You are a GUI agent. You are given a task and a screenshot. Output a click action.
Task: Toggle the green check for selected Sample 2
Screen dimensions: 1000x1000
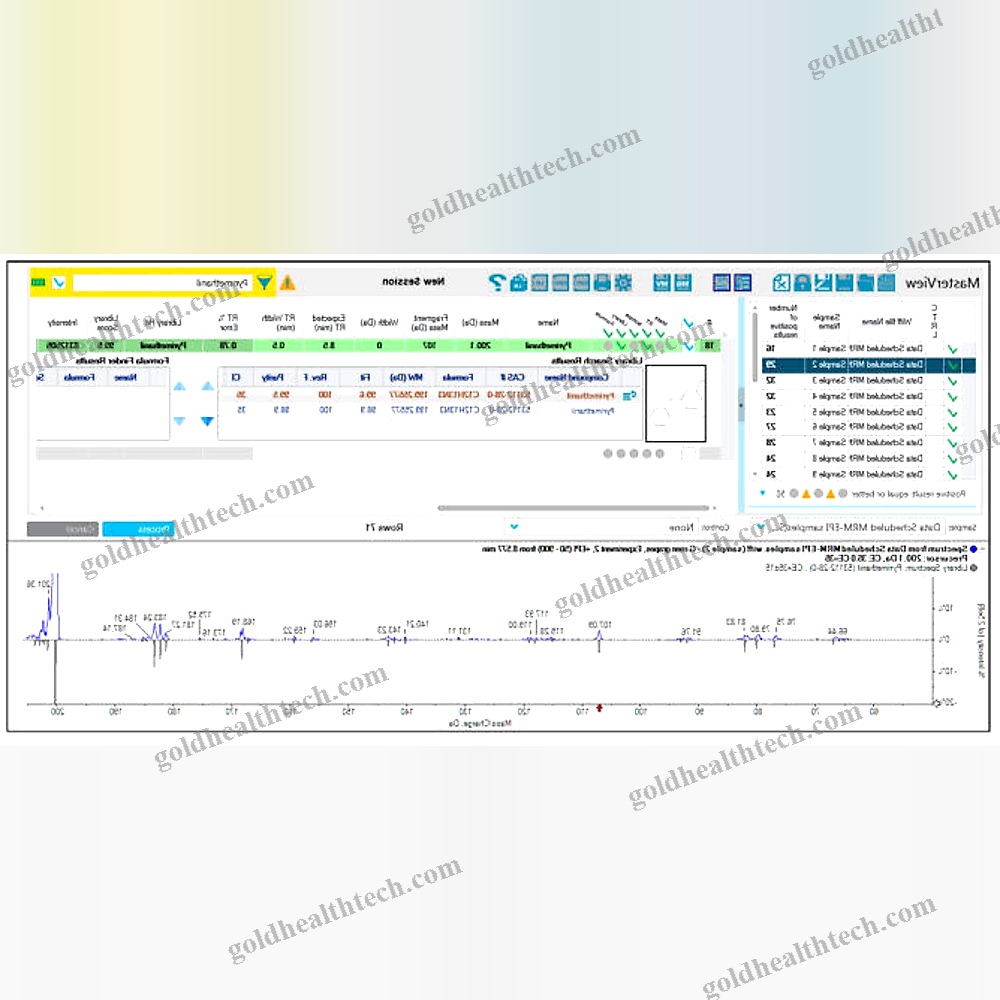(x=952, y=365)
